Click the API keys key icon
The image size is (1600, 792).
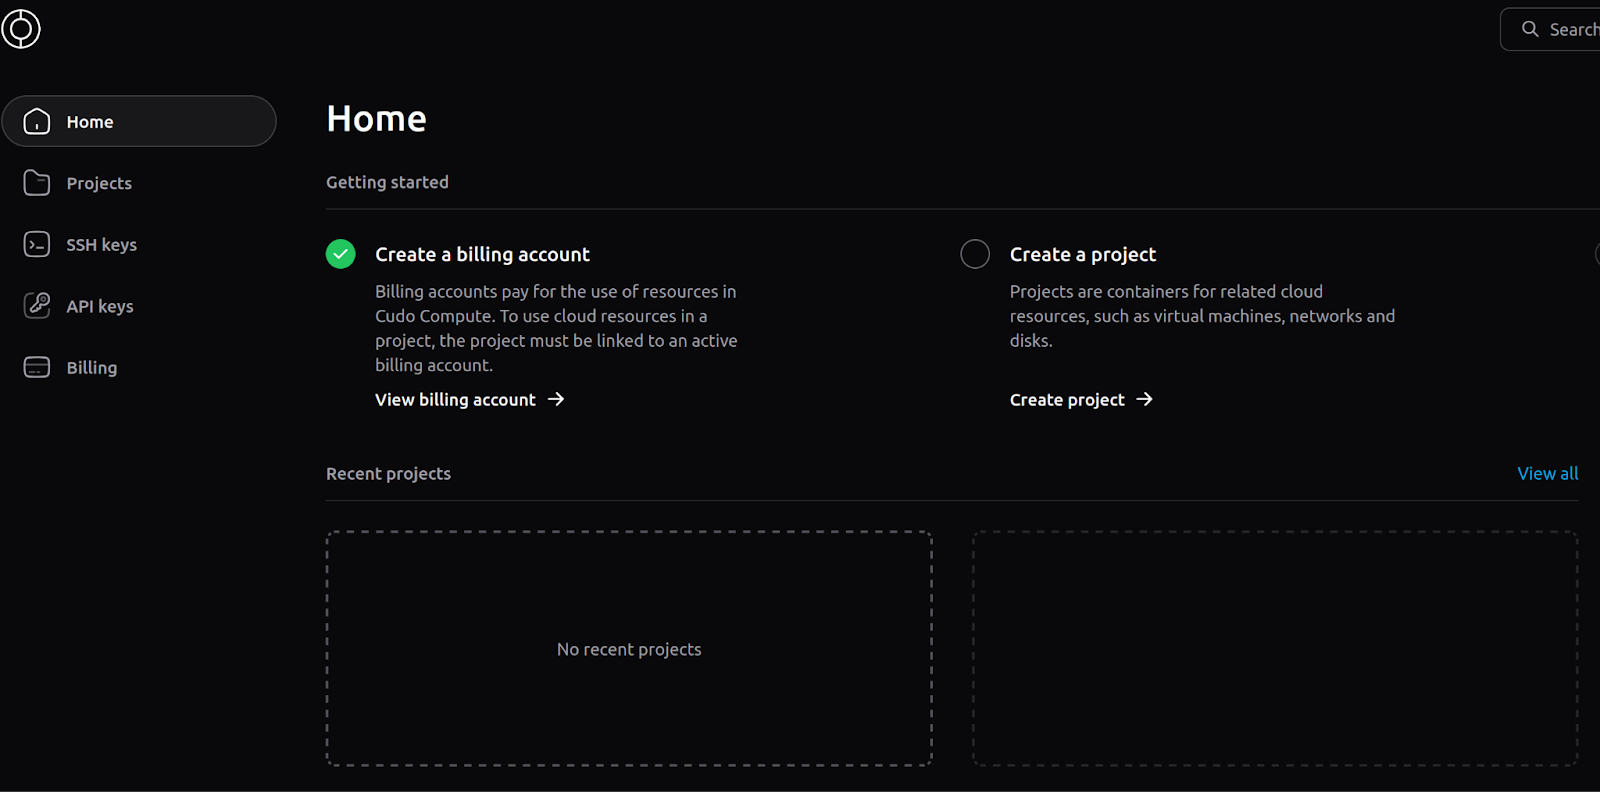click(x=37, y=306)
